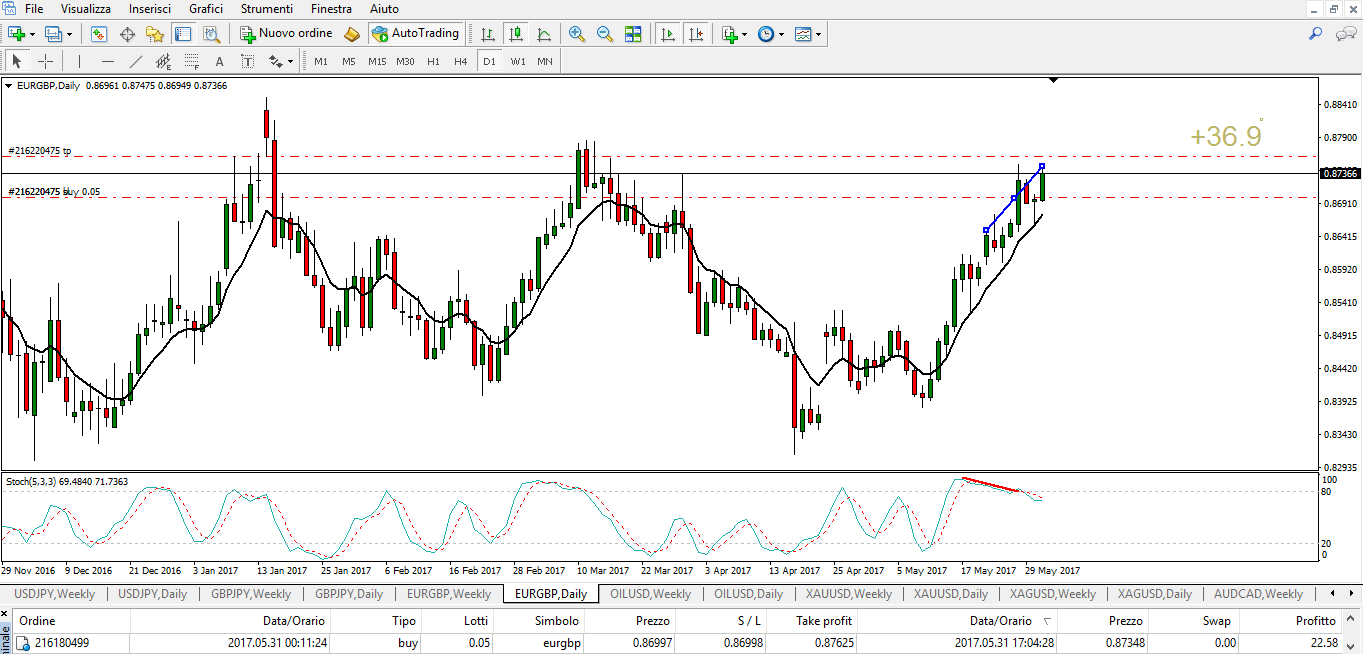
Task: Set timeframe to M15
Action: point(377,61)
